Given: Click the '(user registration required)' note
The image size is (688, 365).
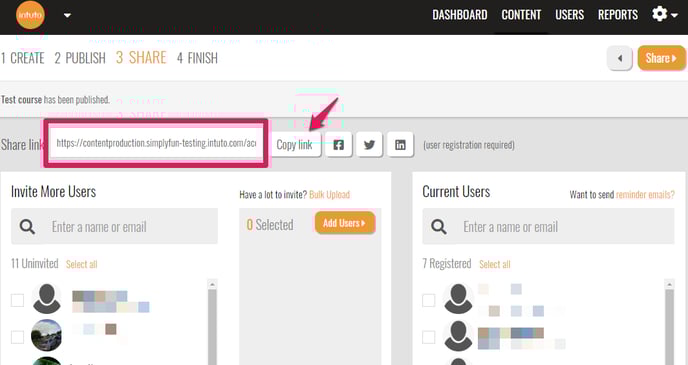Looking at the screenshot, I should pyautogui.click(x=469, y=145).
